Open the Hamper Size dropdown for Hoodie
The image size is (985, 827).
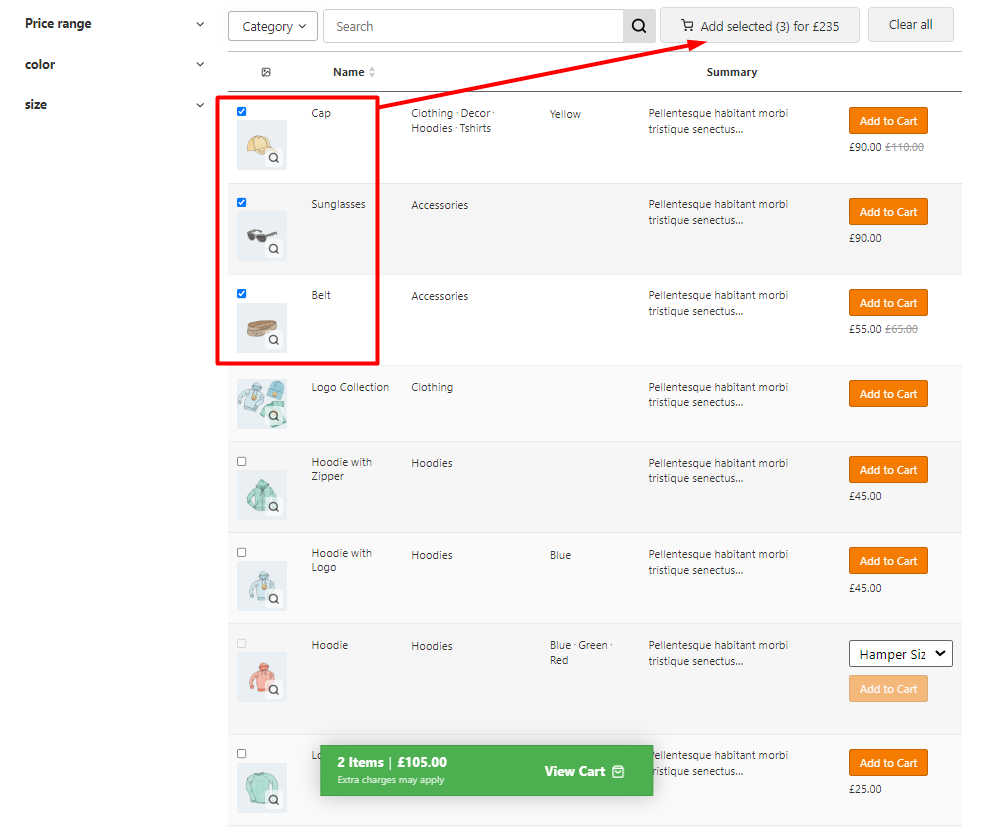900,654
